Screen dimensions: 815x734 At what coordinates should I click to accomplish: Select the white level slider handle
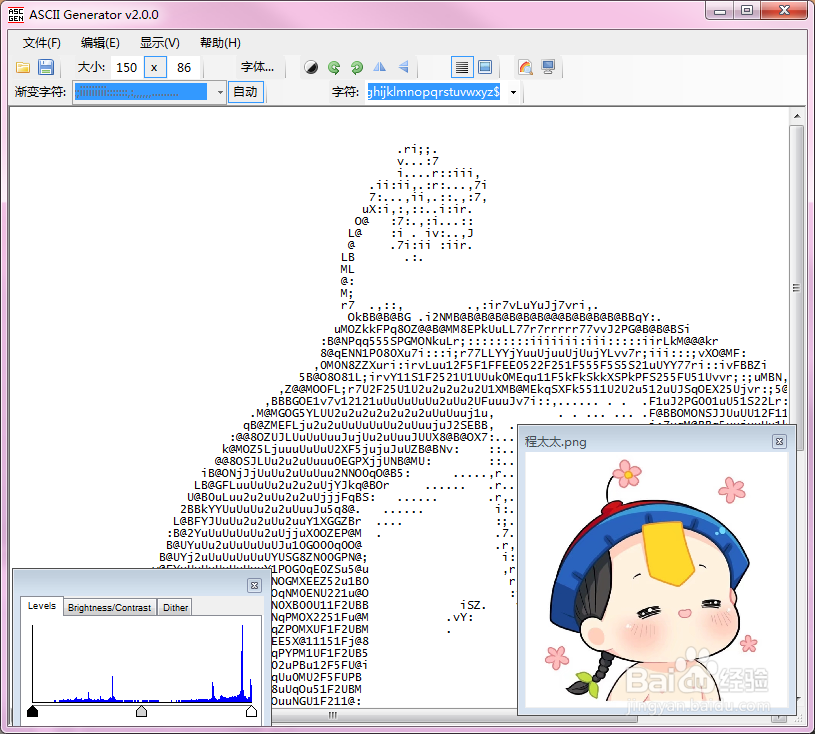coord(251,711)
